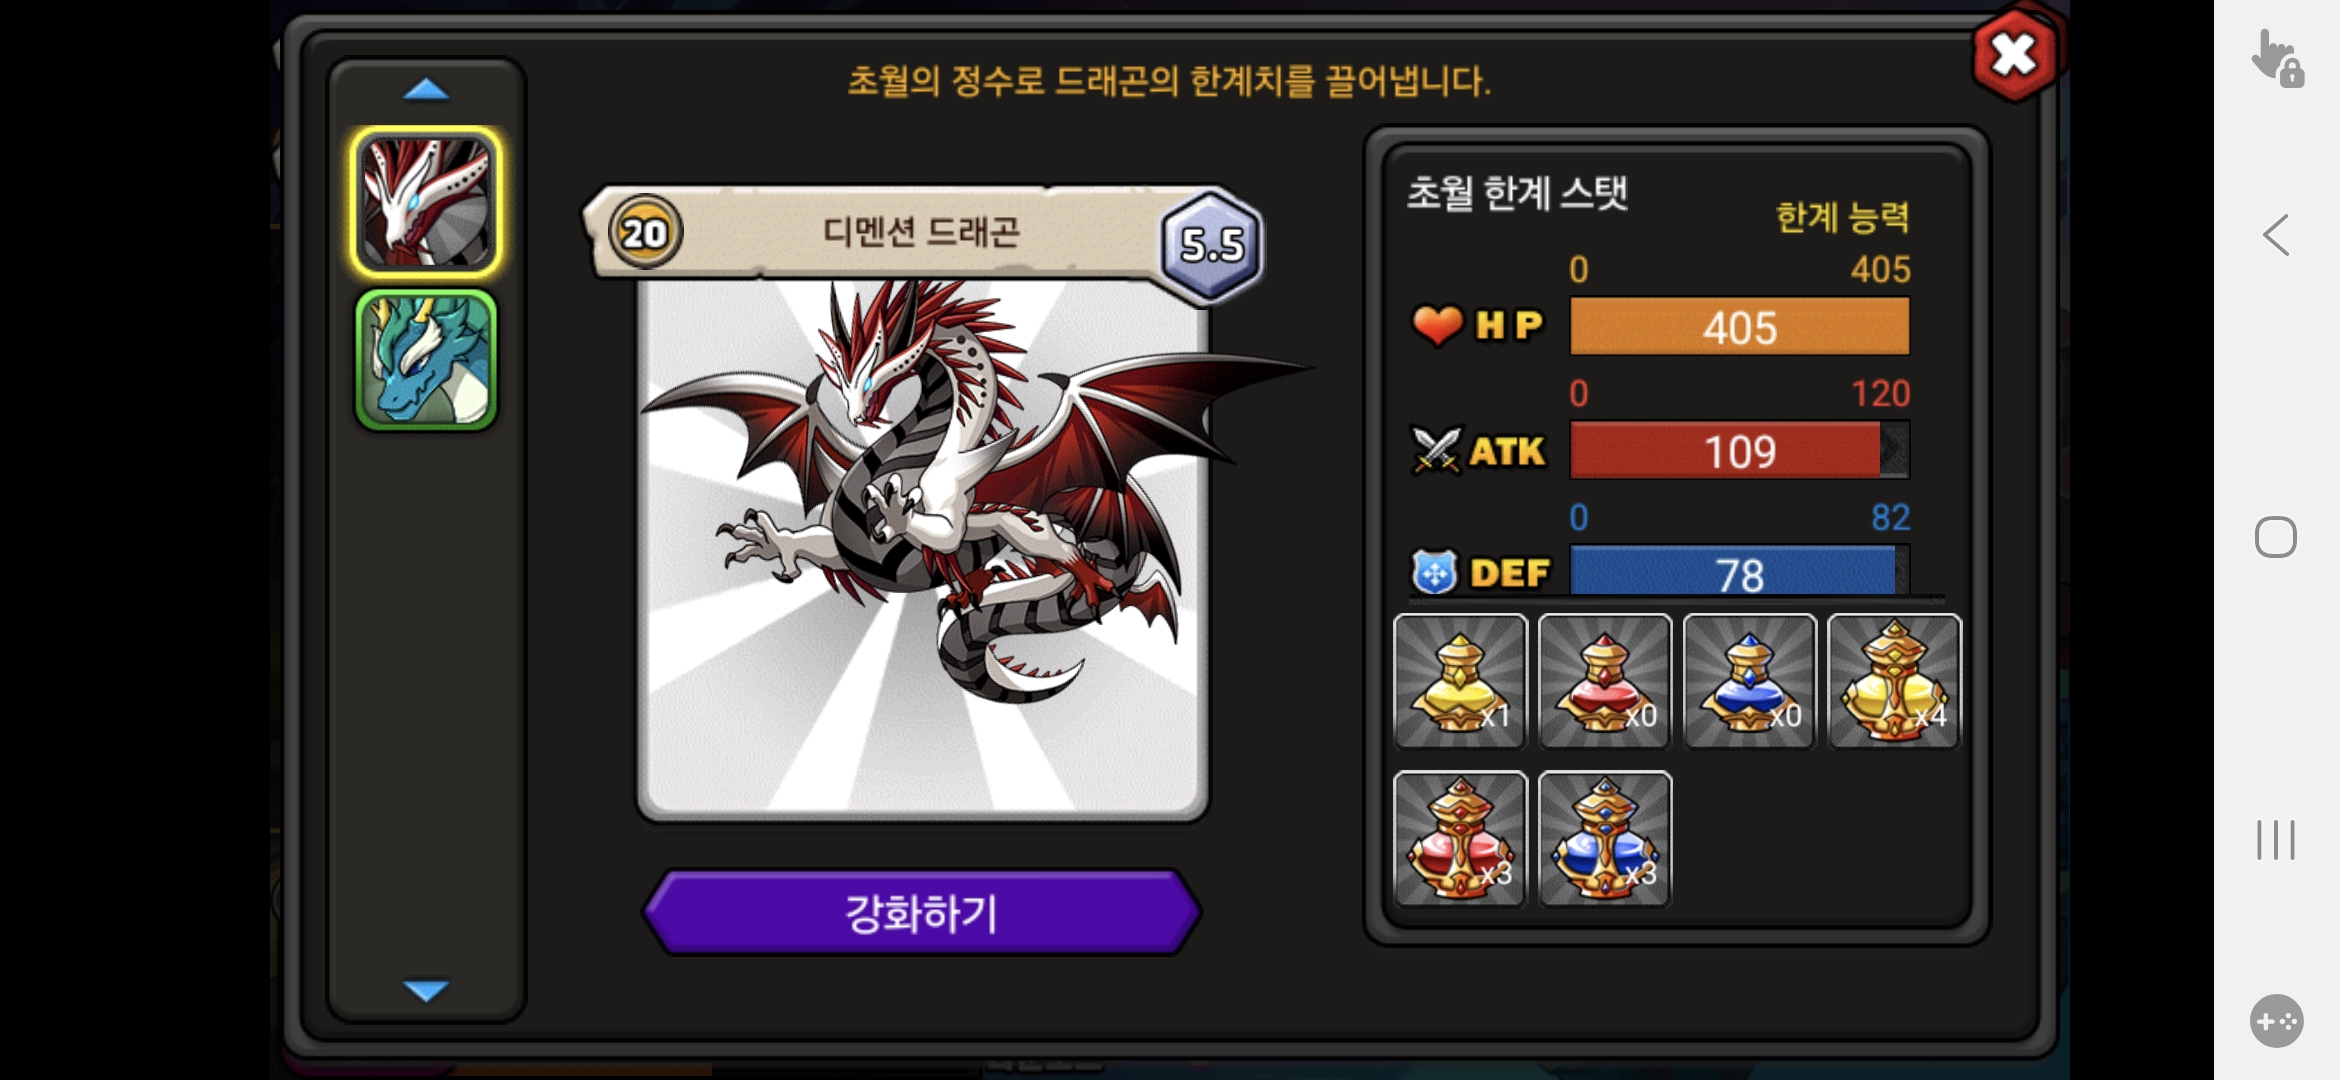Select the blue DEF essence potion x0

(x=1750, y=681)
